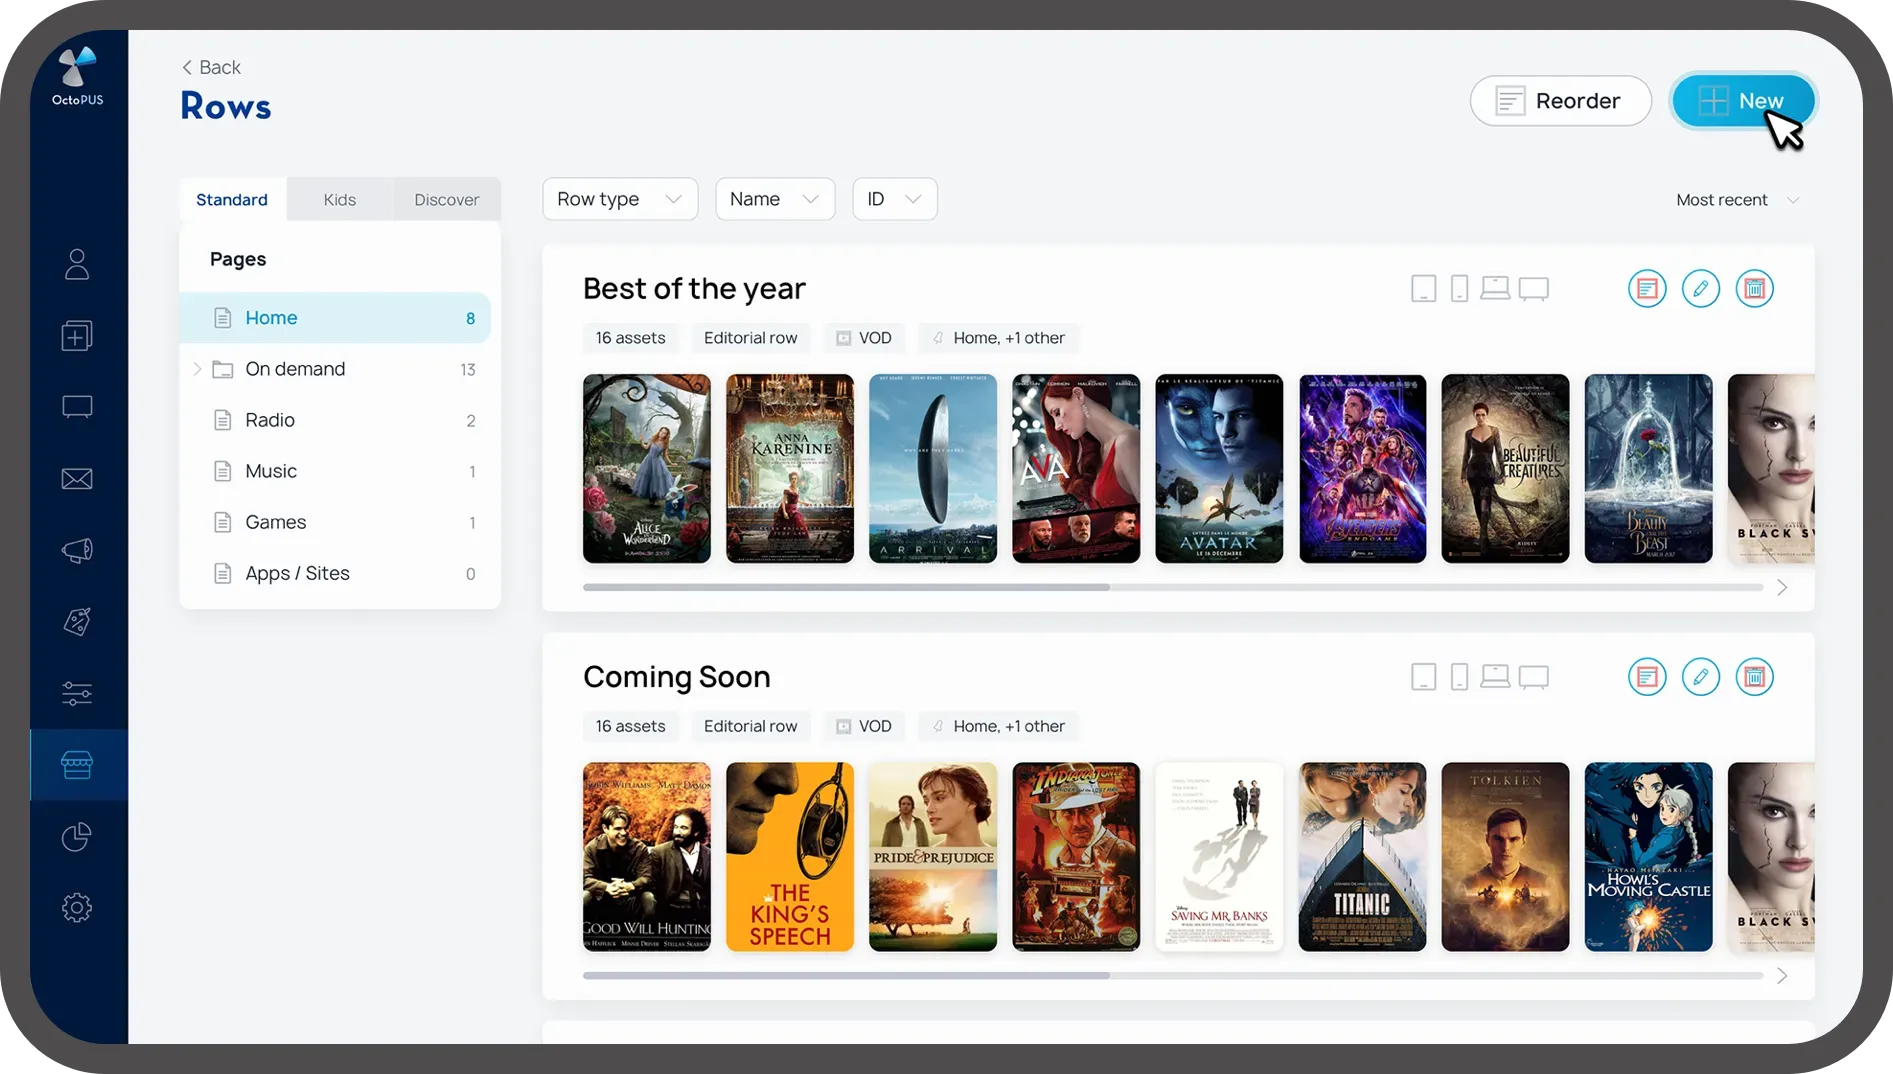
Task: Click the details icon for Coming Soon
Action: tap(1647, 677)
